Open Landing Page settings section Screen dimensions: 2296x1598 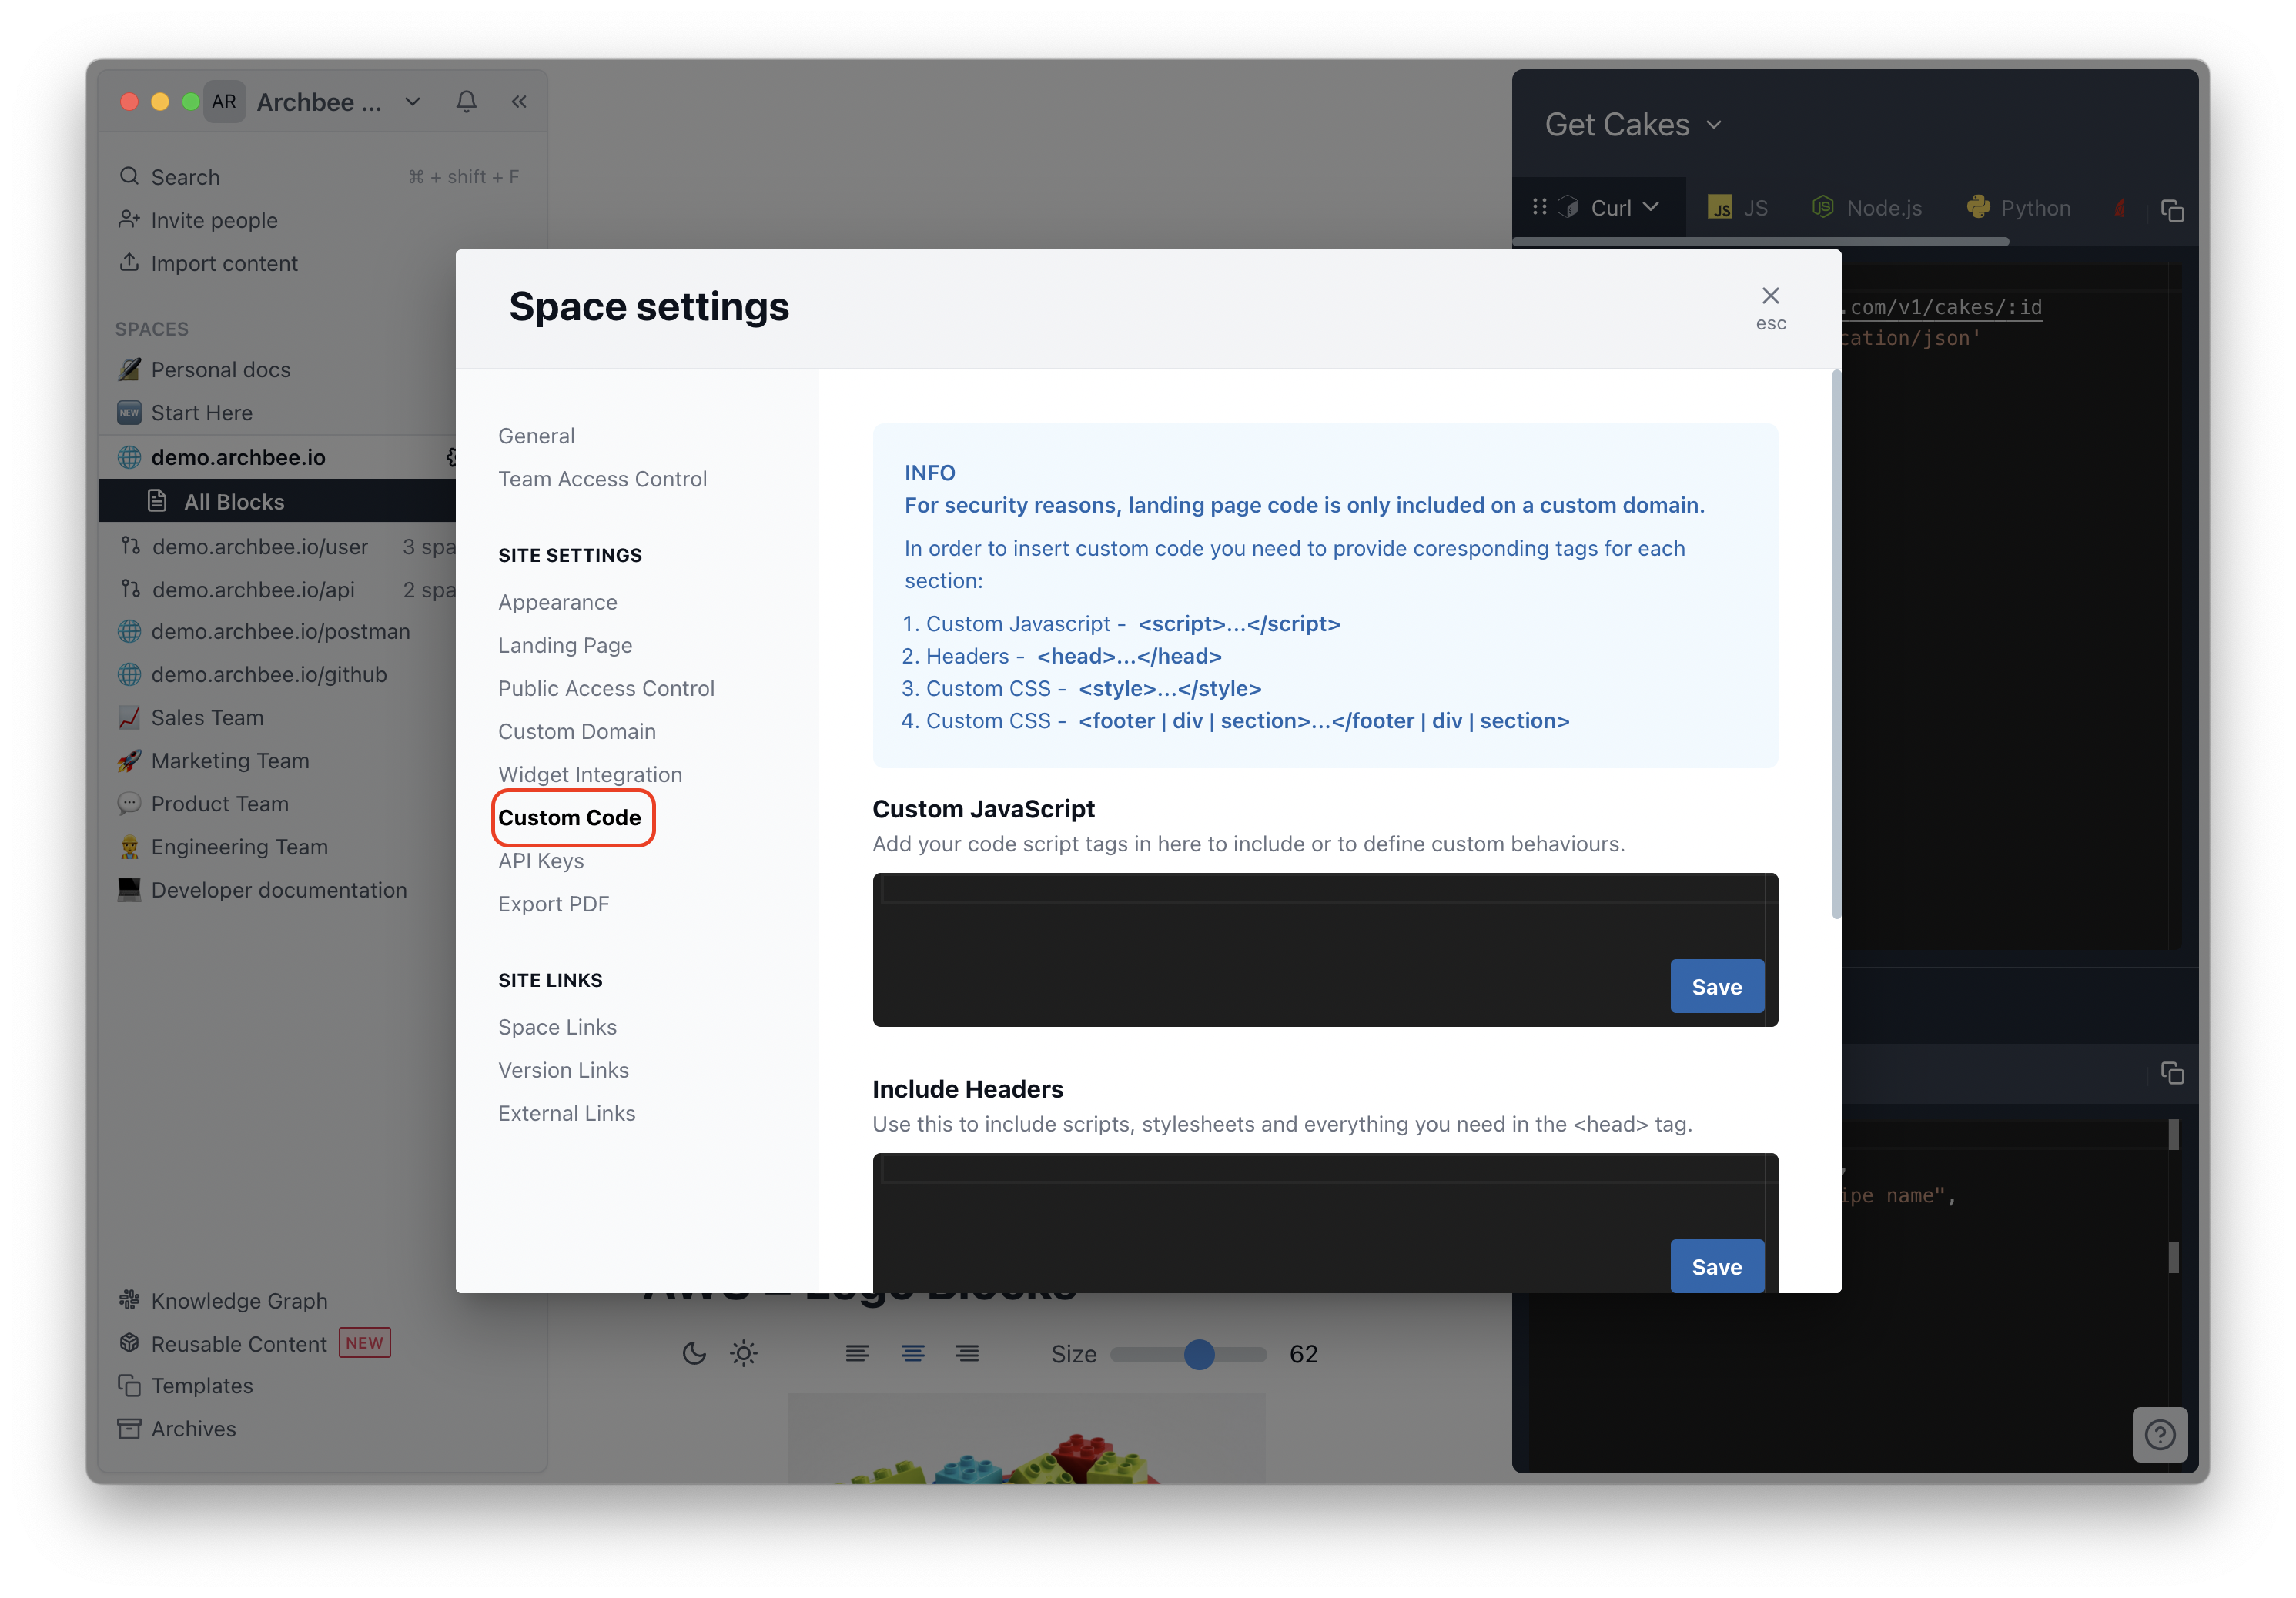coord(565,645)
